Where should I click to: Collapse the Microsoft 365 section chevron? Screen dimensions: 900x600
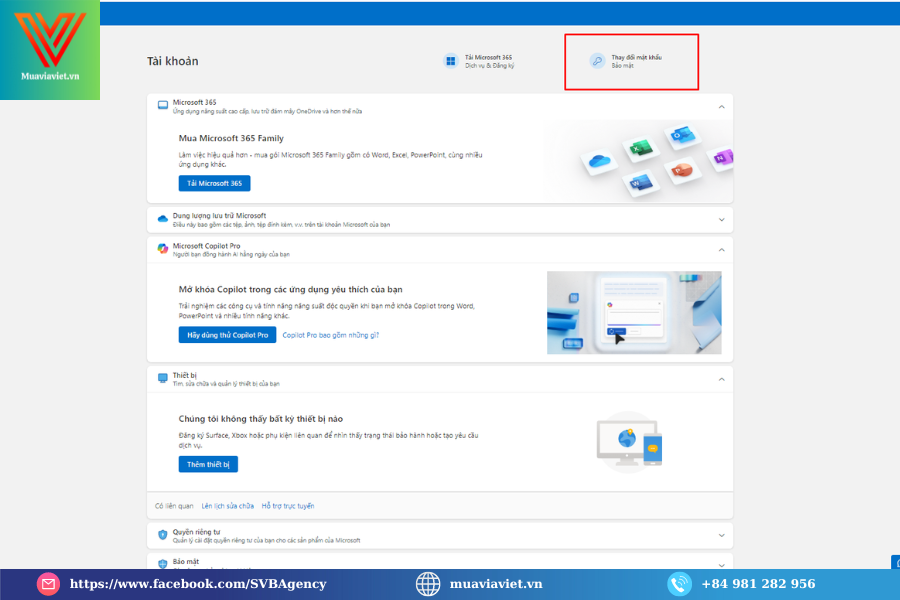[721, 107]
